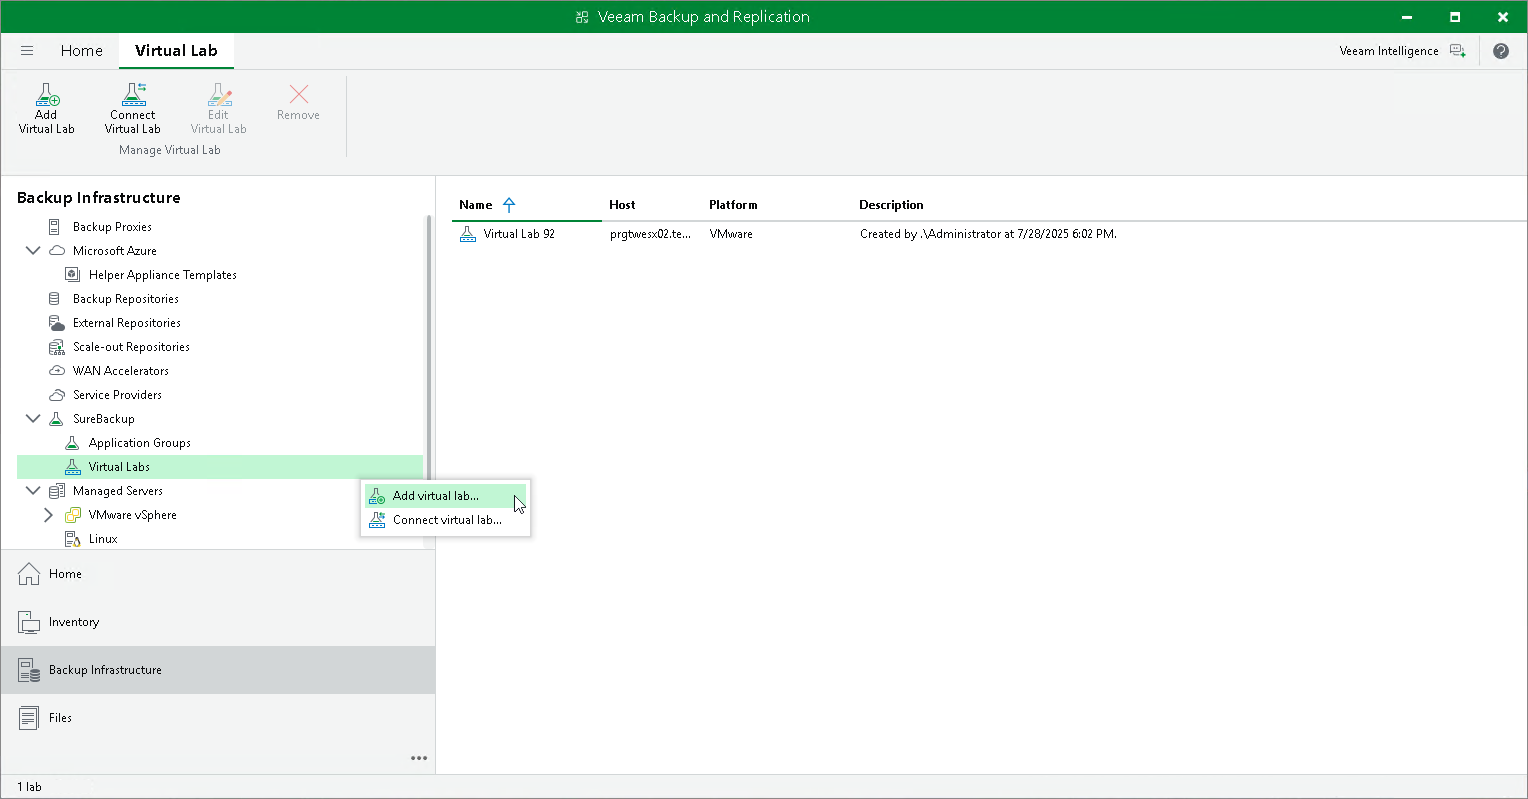The image size is (1528, 799).
Task: Close the Veeam Backup and Replication window
Action: pyautogui.click(x=1503, y=17)
